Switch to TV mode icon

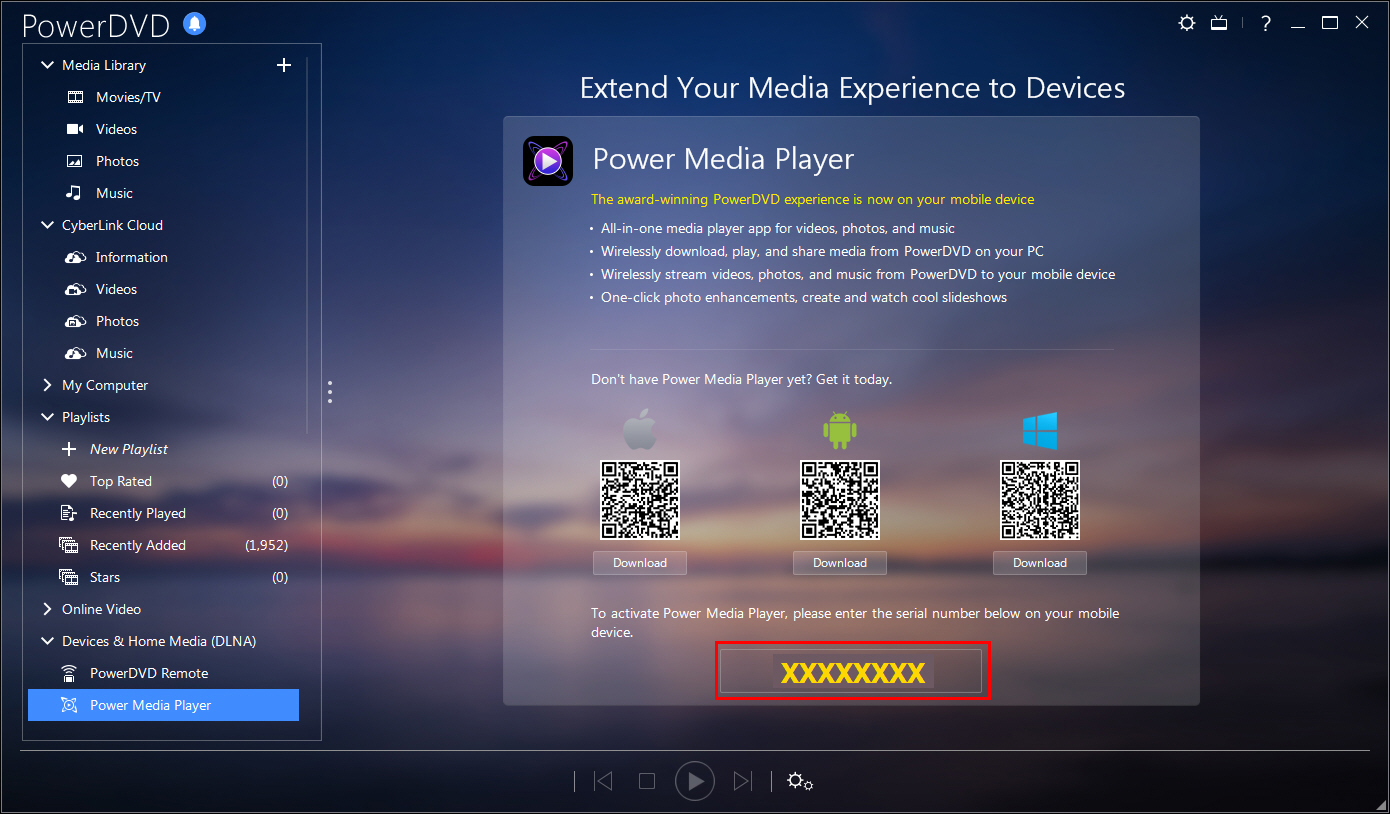pyautogui.click(x=1219, y=23)
